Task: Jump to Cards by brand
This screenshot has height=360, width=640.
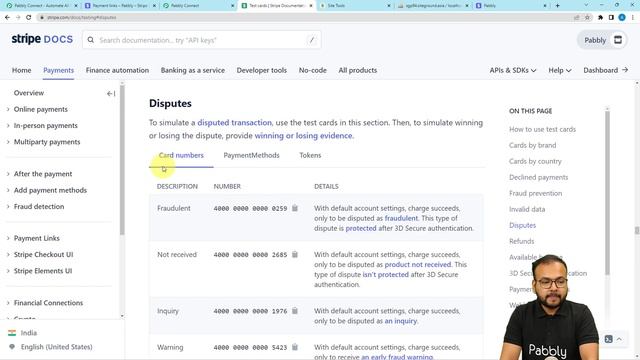Action: [532, 145]
